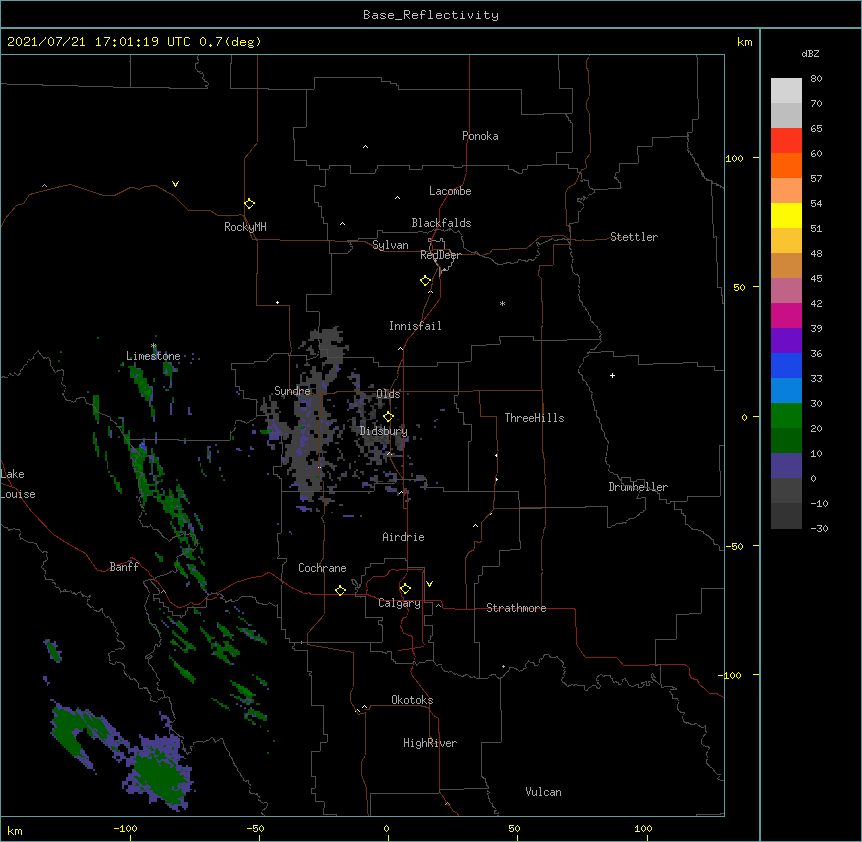Click the Sundre town label

(x=292, y=391)
